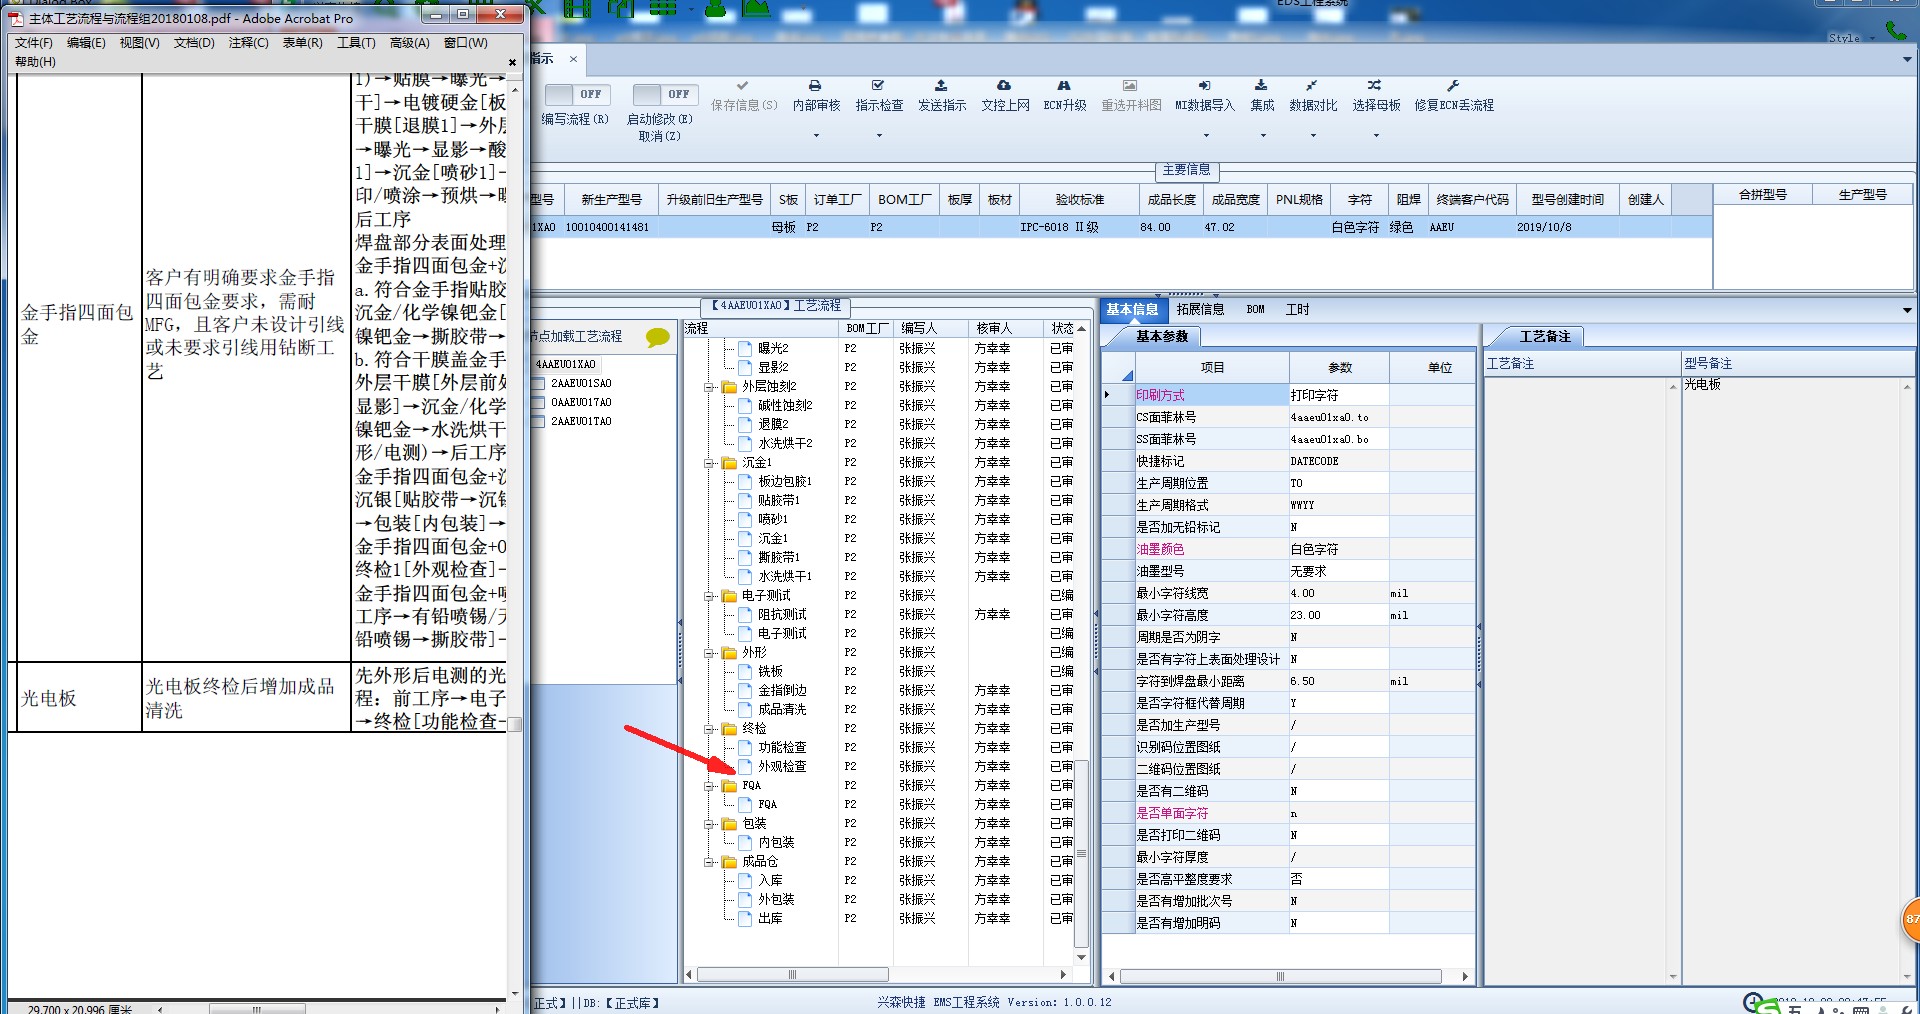
Task: Check the 0AAEU017A0 checkbox
Action: pyautogui.click(x=538, y=403)
